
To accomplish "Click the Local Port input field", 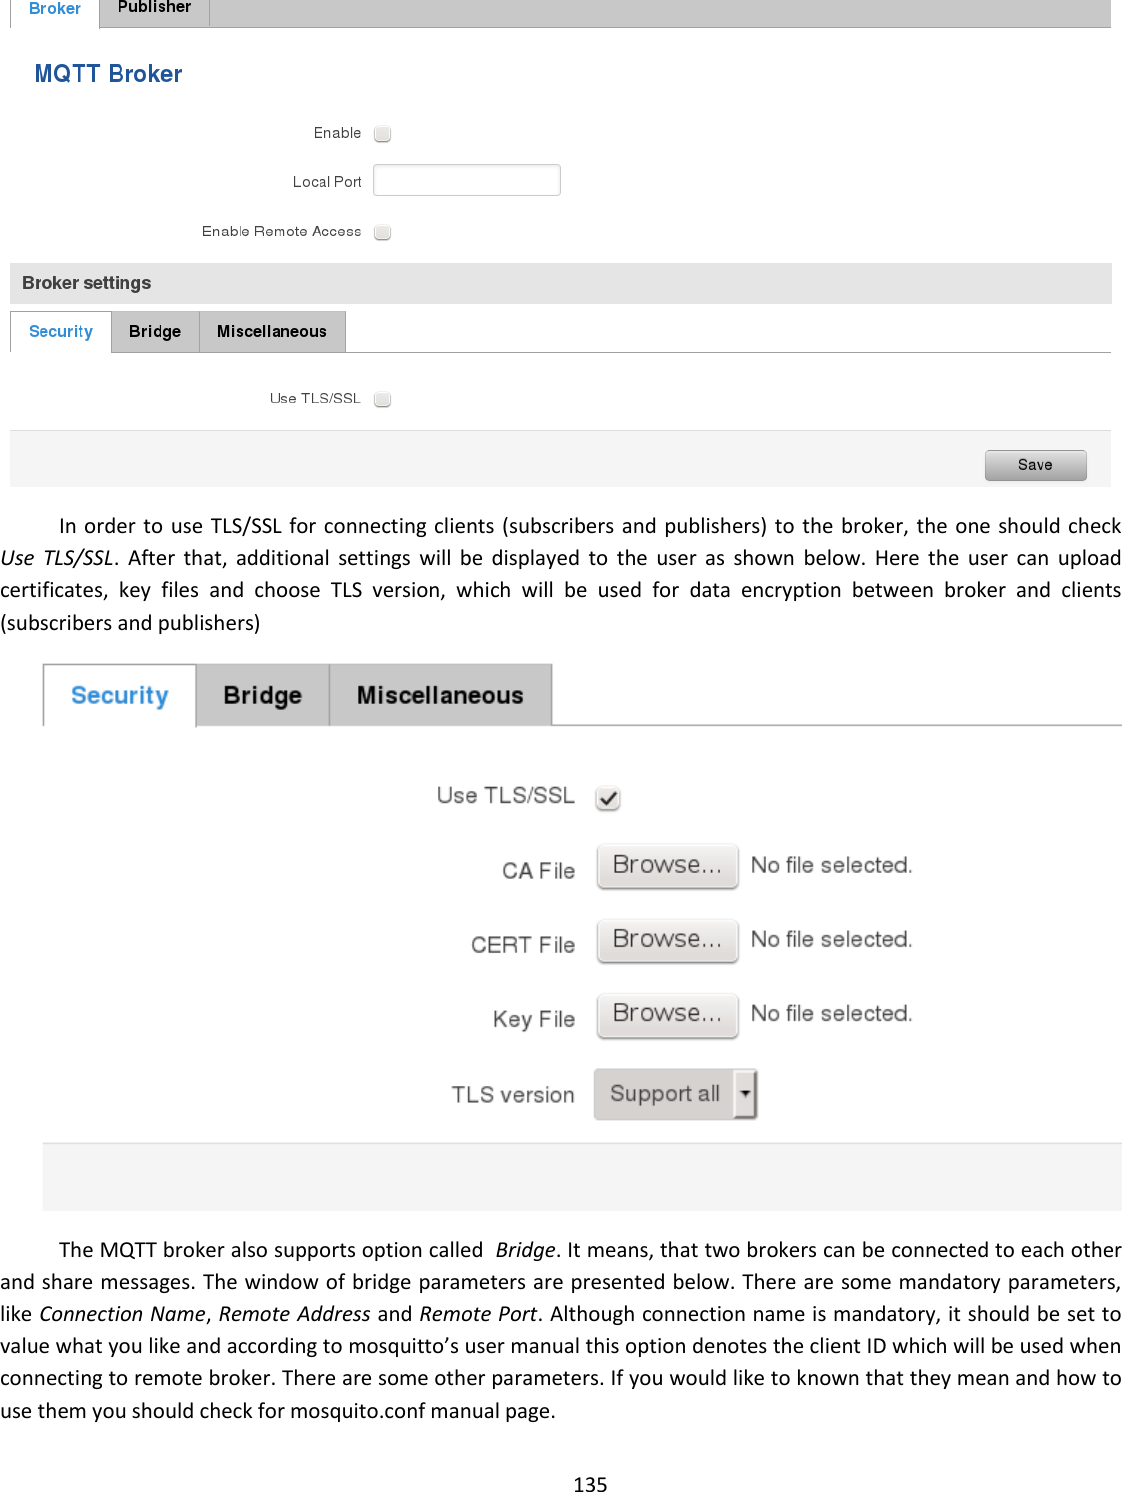I will [466, 179].
